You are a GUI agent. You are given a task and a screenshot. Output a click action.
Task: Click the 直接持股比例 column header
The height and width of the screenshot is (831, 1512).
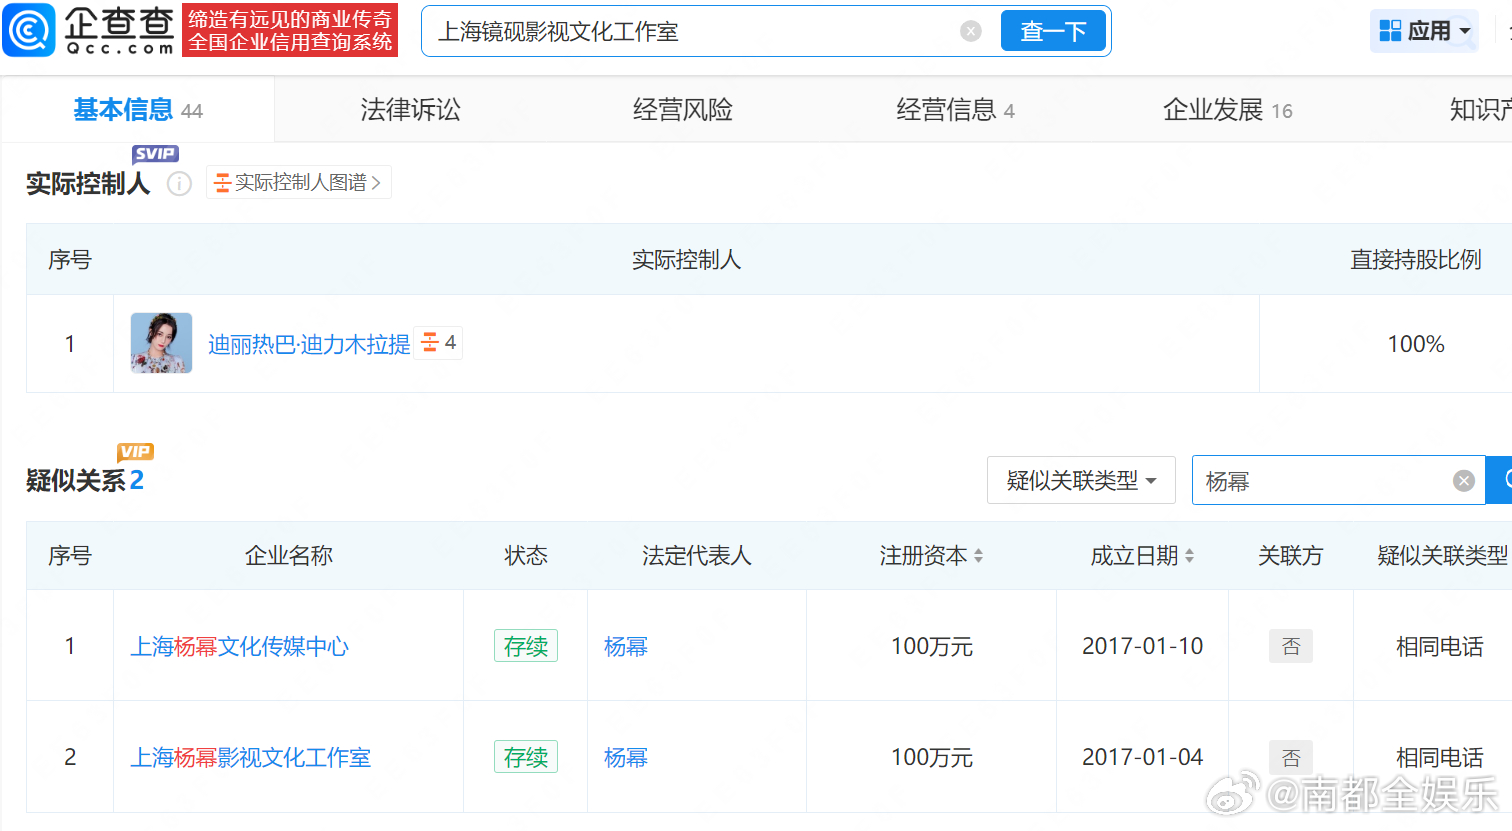pyautogui.click(x=1416, y=260)
